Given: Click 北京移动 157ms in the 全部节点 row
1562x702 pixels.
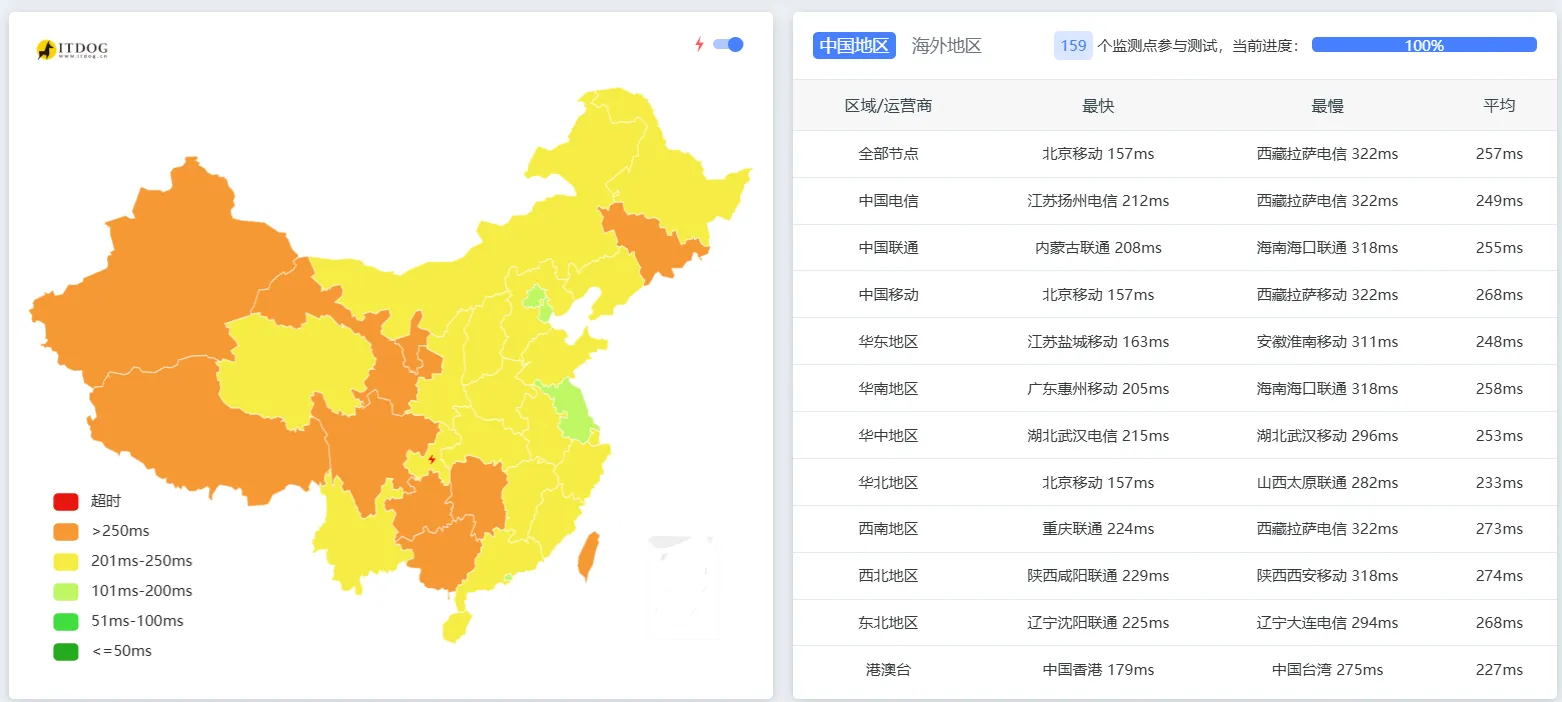Looking at the screenshot, I should coord(1098,153).
